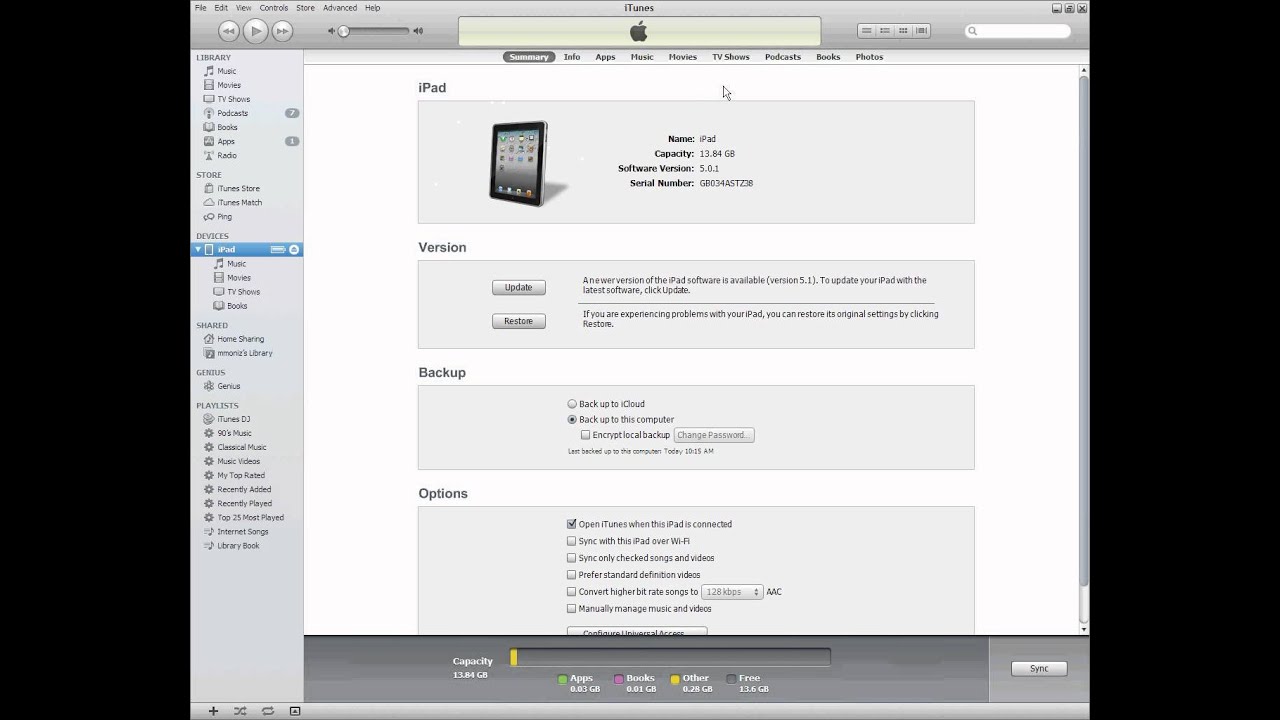Click the Update button
This screenshot has height=720, width=1280.
(518, 287)
